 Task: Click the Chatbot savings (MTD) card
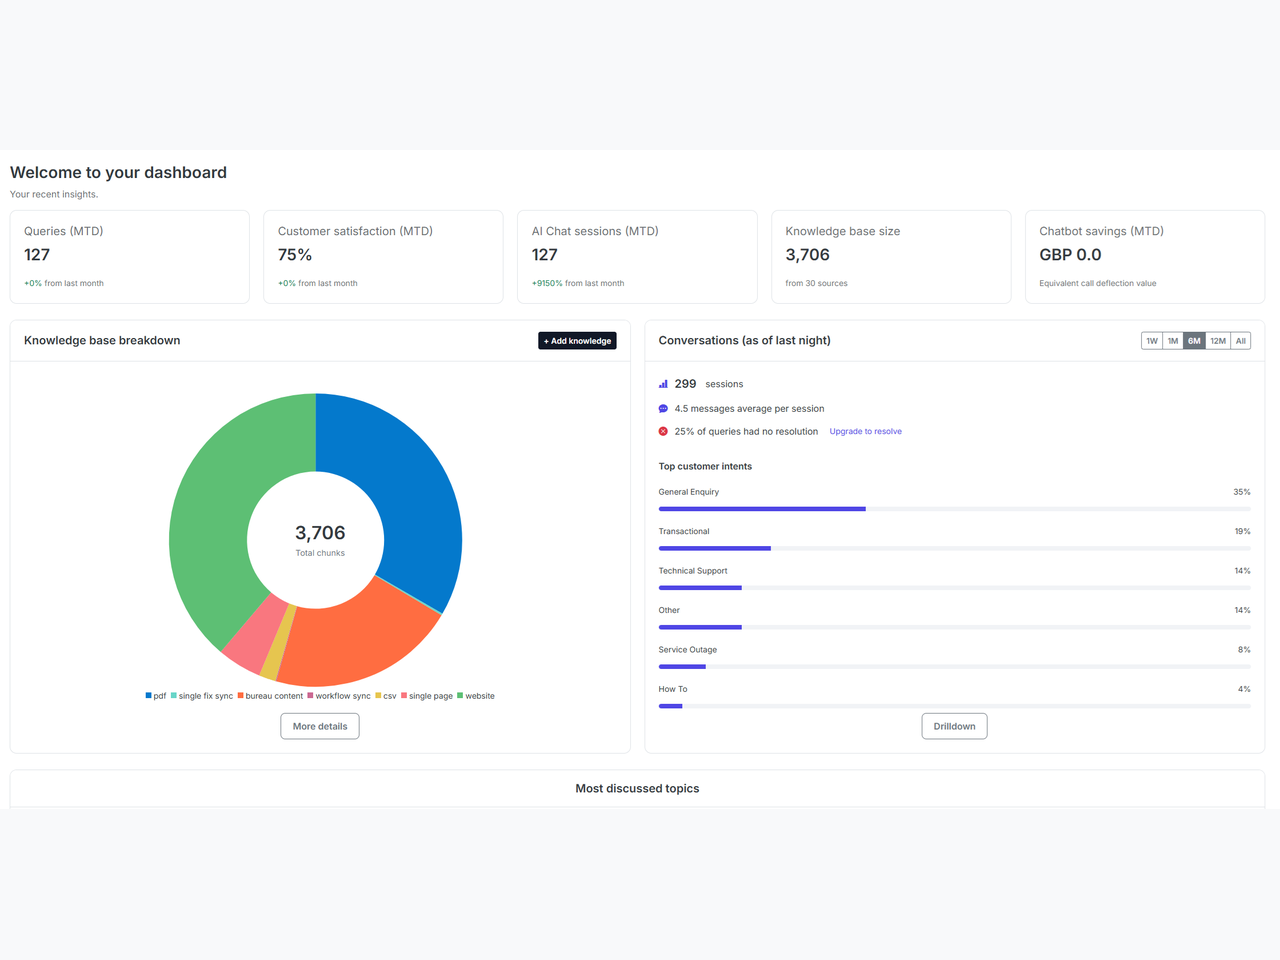point(1145,257)
